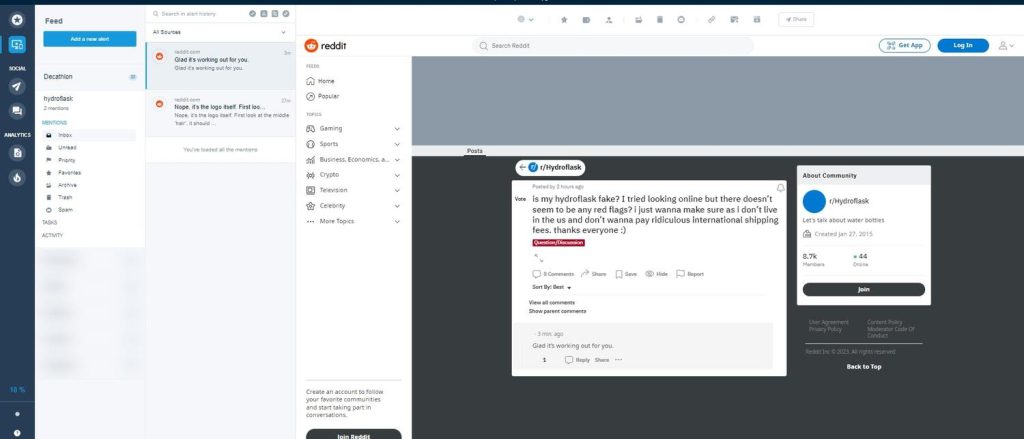Click Home in the Reddit feeds list
This screenshot has height=439, width=1024.
tap(321, 82)
